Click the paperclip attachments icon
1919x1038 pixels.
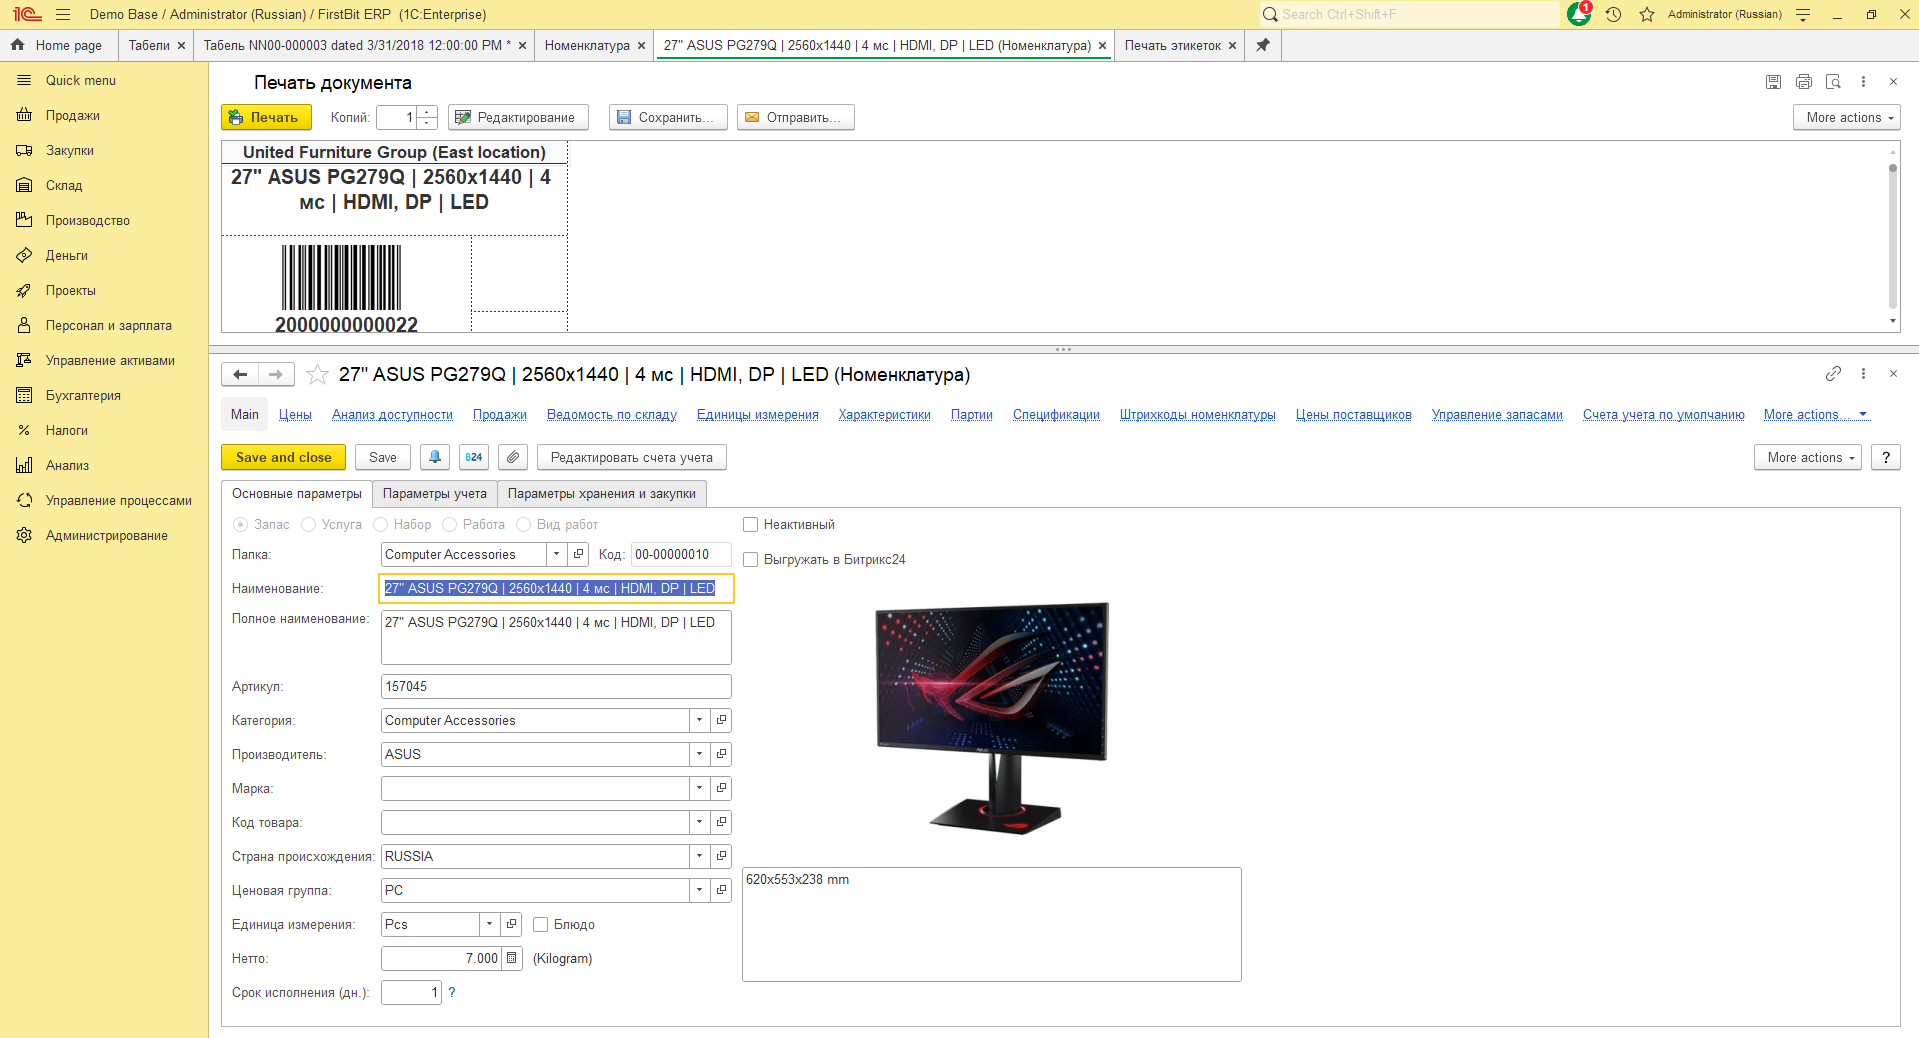tap(513, 457)
